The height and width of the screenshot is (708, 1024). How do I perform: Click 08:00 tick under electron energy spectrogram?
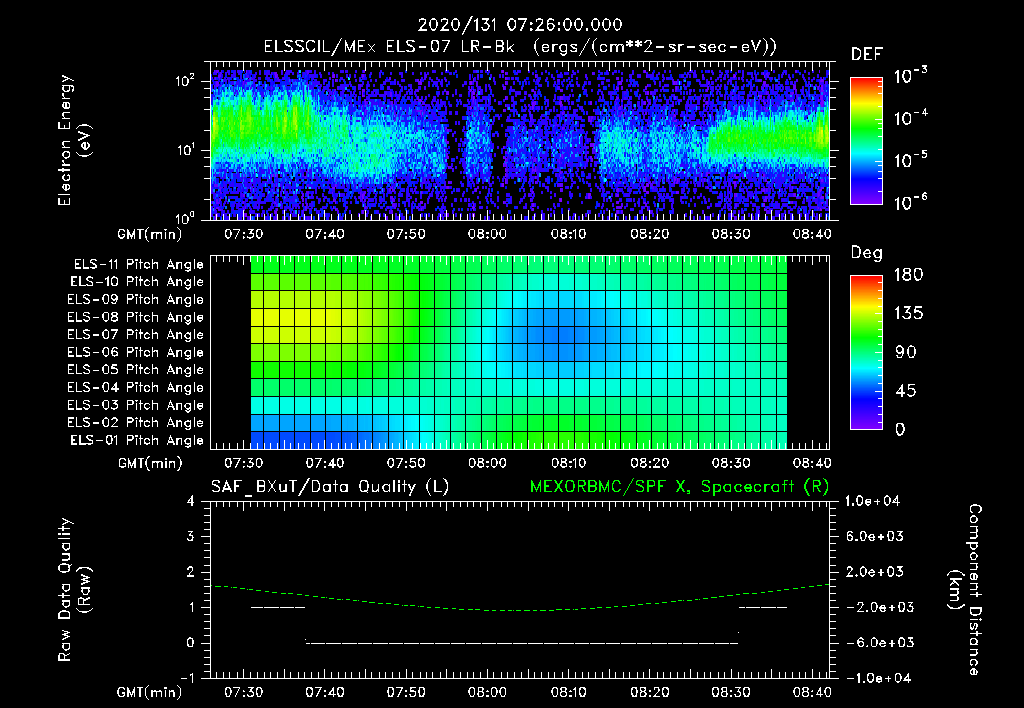pos(487,234)
